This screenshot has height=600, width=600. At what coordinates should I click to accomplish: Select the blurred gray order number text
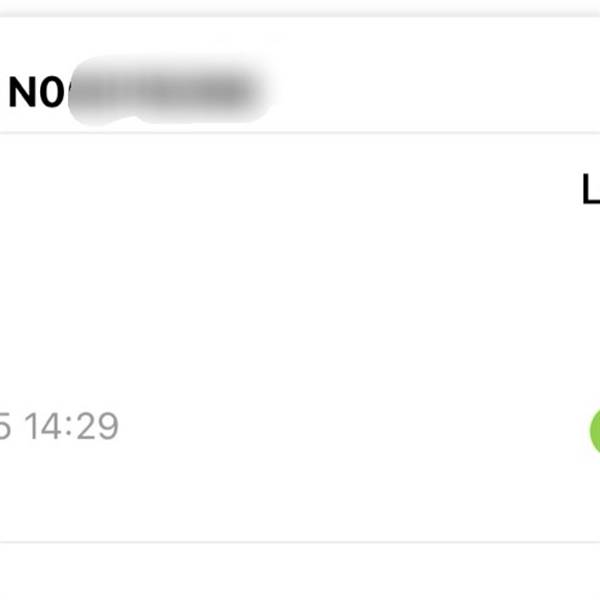(168, 91)
